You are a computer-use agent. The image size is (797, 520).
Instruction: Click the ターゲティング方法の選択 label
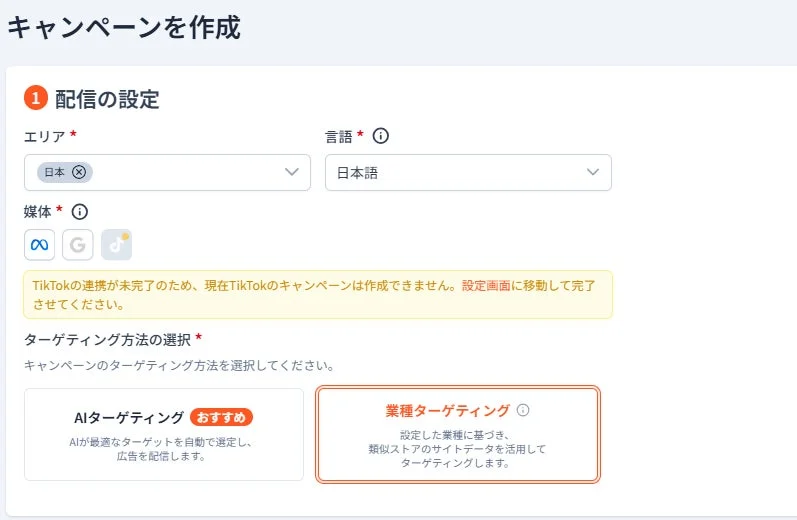pyautogui.click(x=107, y=340)
